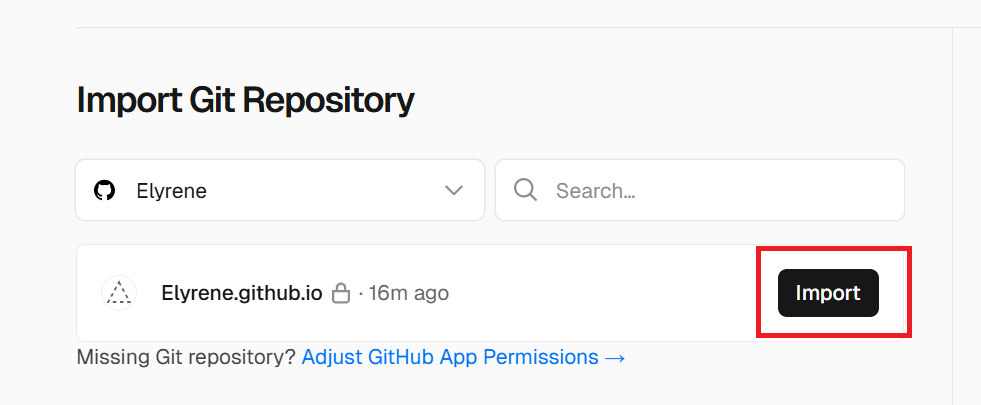
Task: Click the arrow after App Permissions
Action: point(615,357)
